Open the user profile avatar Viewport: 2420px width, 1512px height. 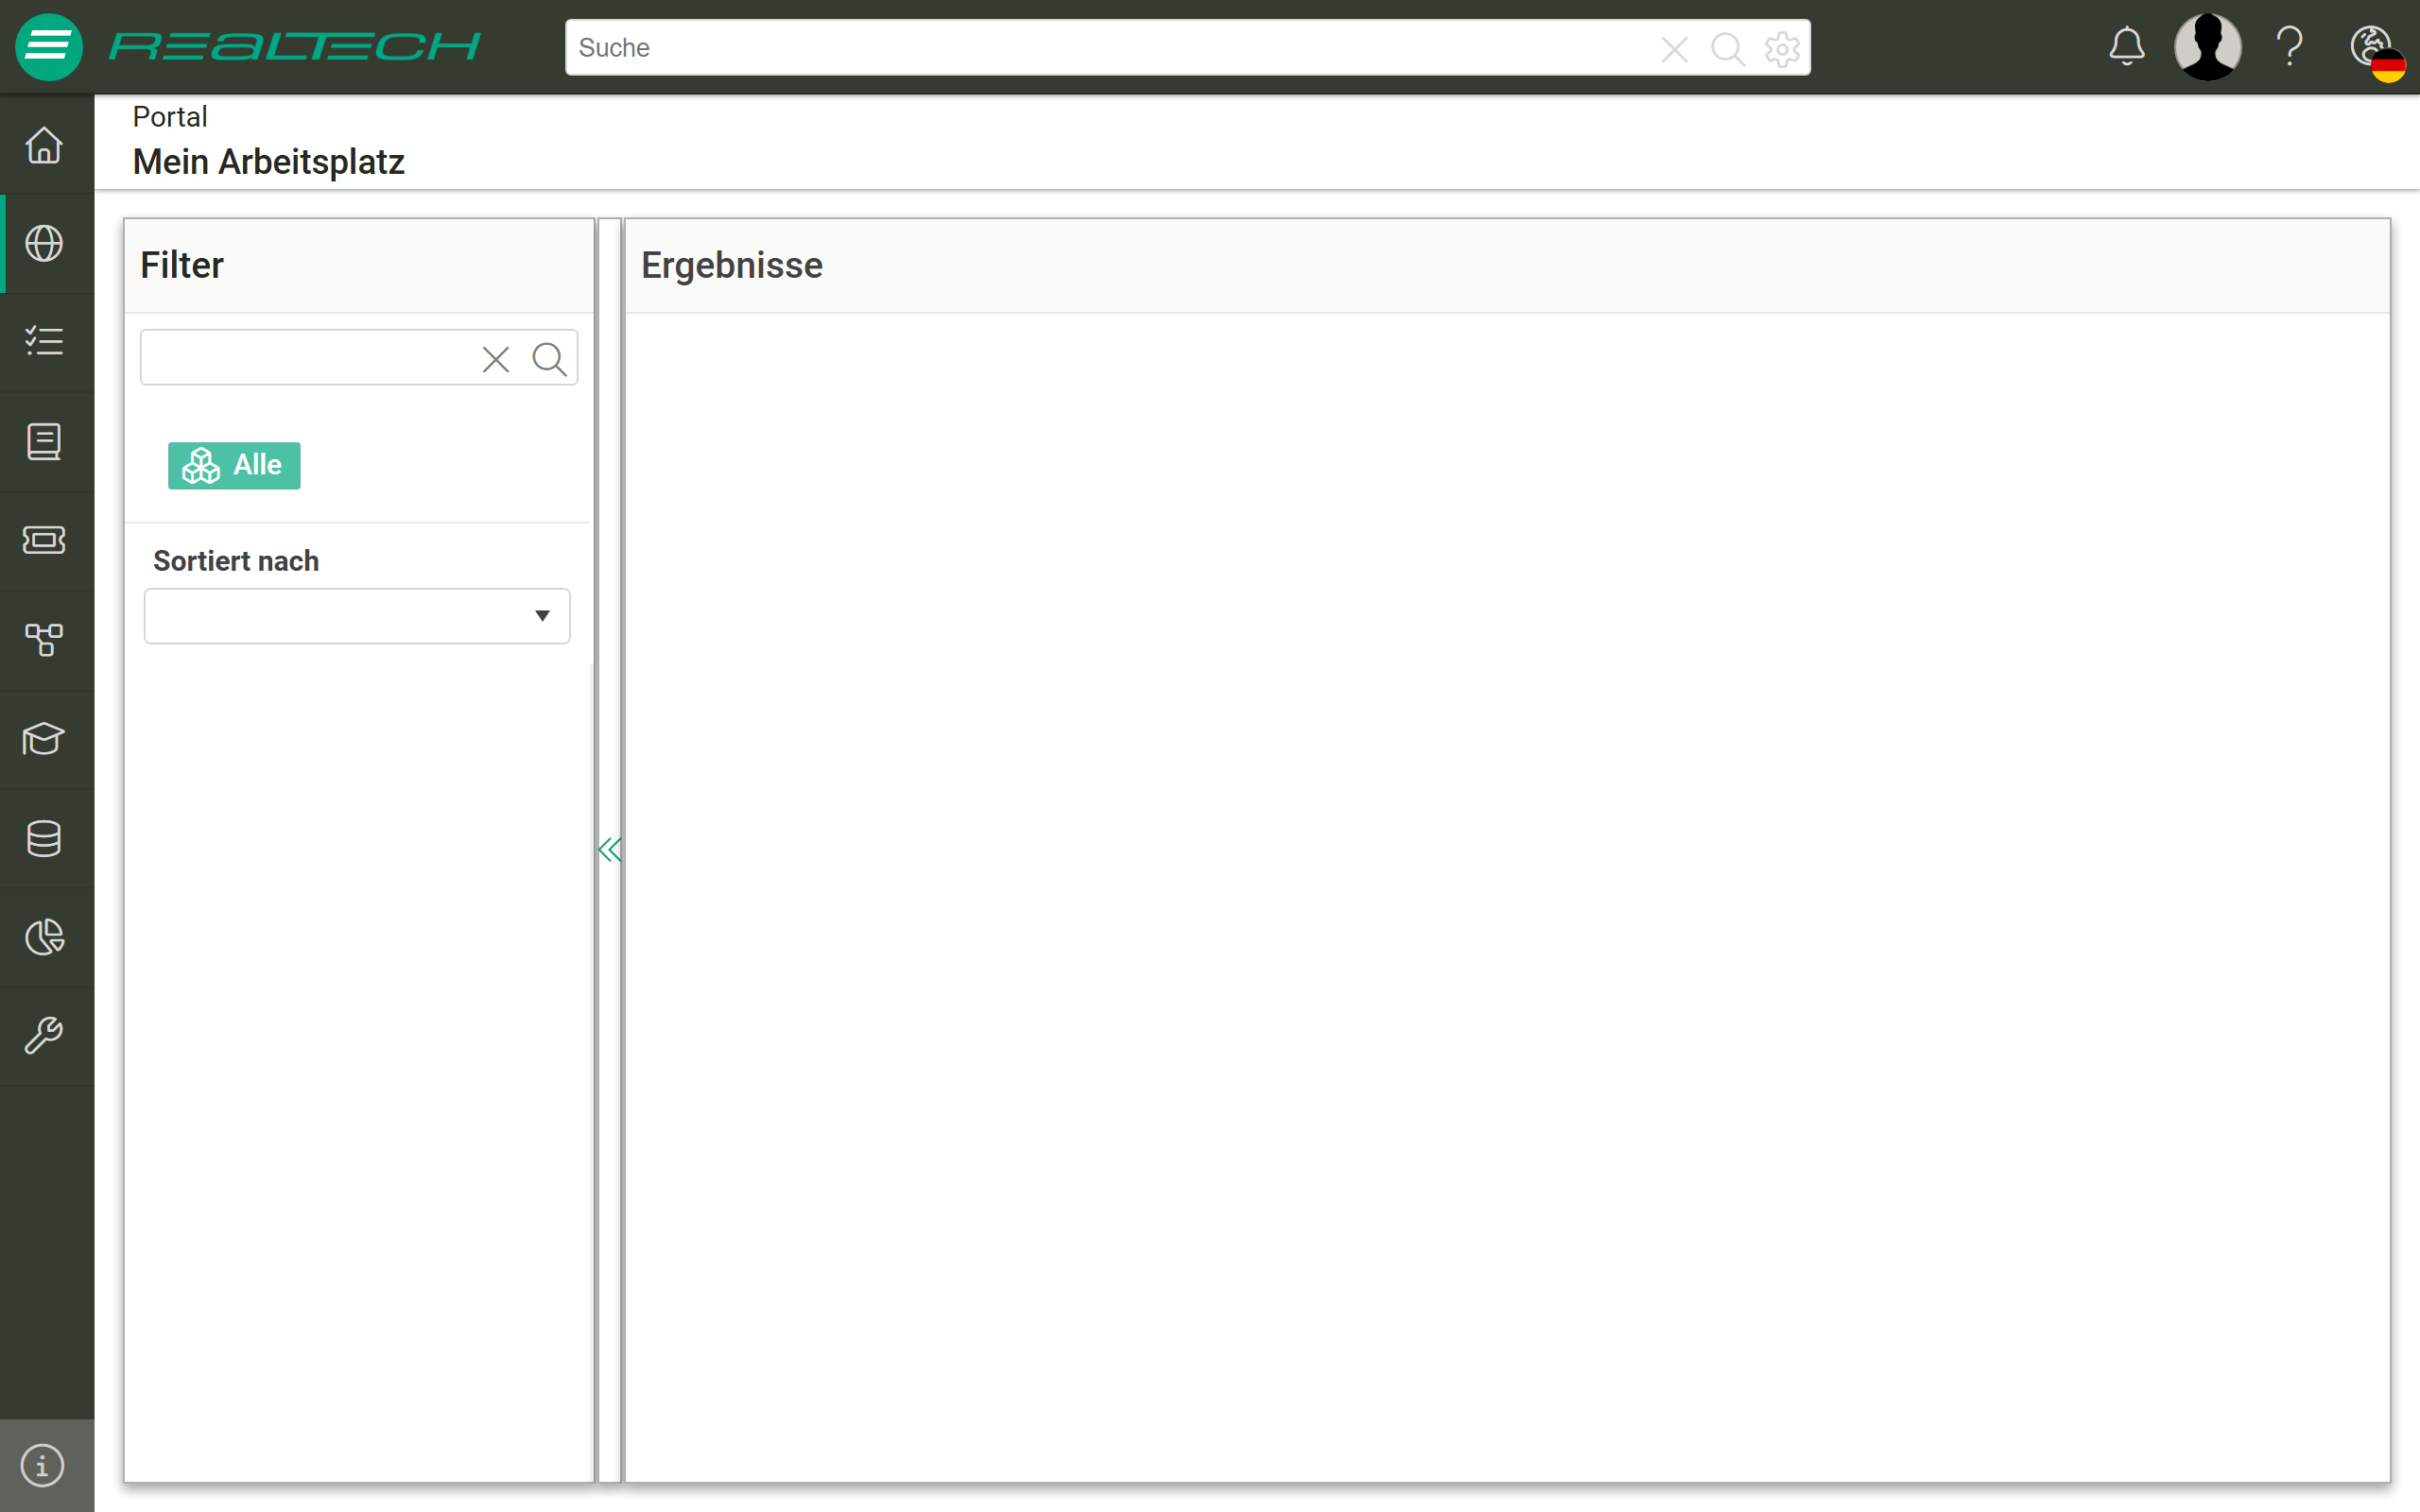coord(2208,47)
